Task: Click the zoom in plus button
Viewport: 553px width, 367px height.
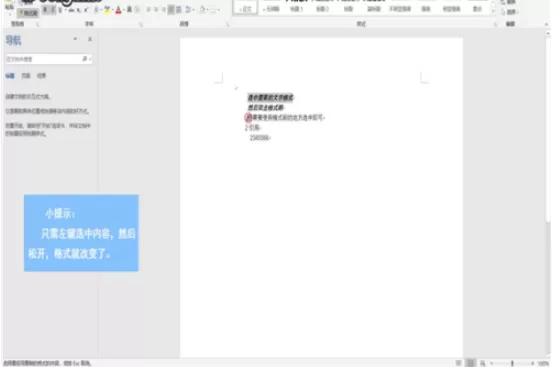Action: pos(533,363)
